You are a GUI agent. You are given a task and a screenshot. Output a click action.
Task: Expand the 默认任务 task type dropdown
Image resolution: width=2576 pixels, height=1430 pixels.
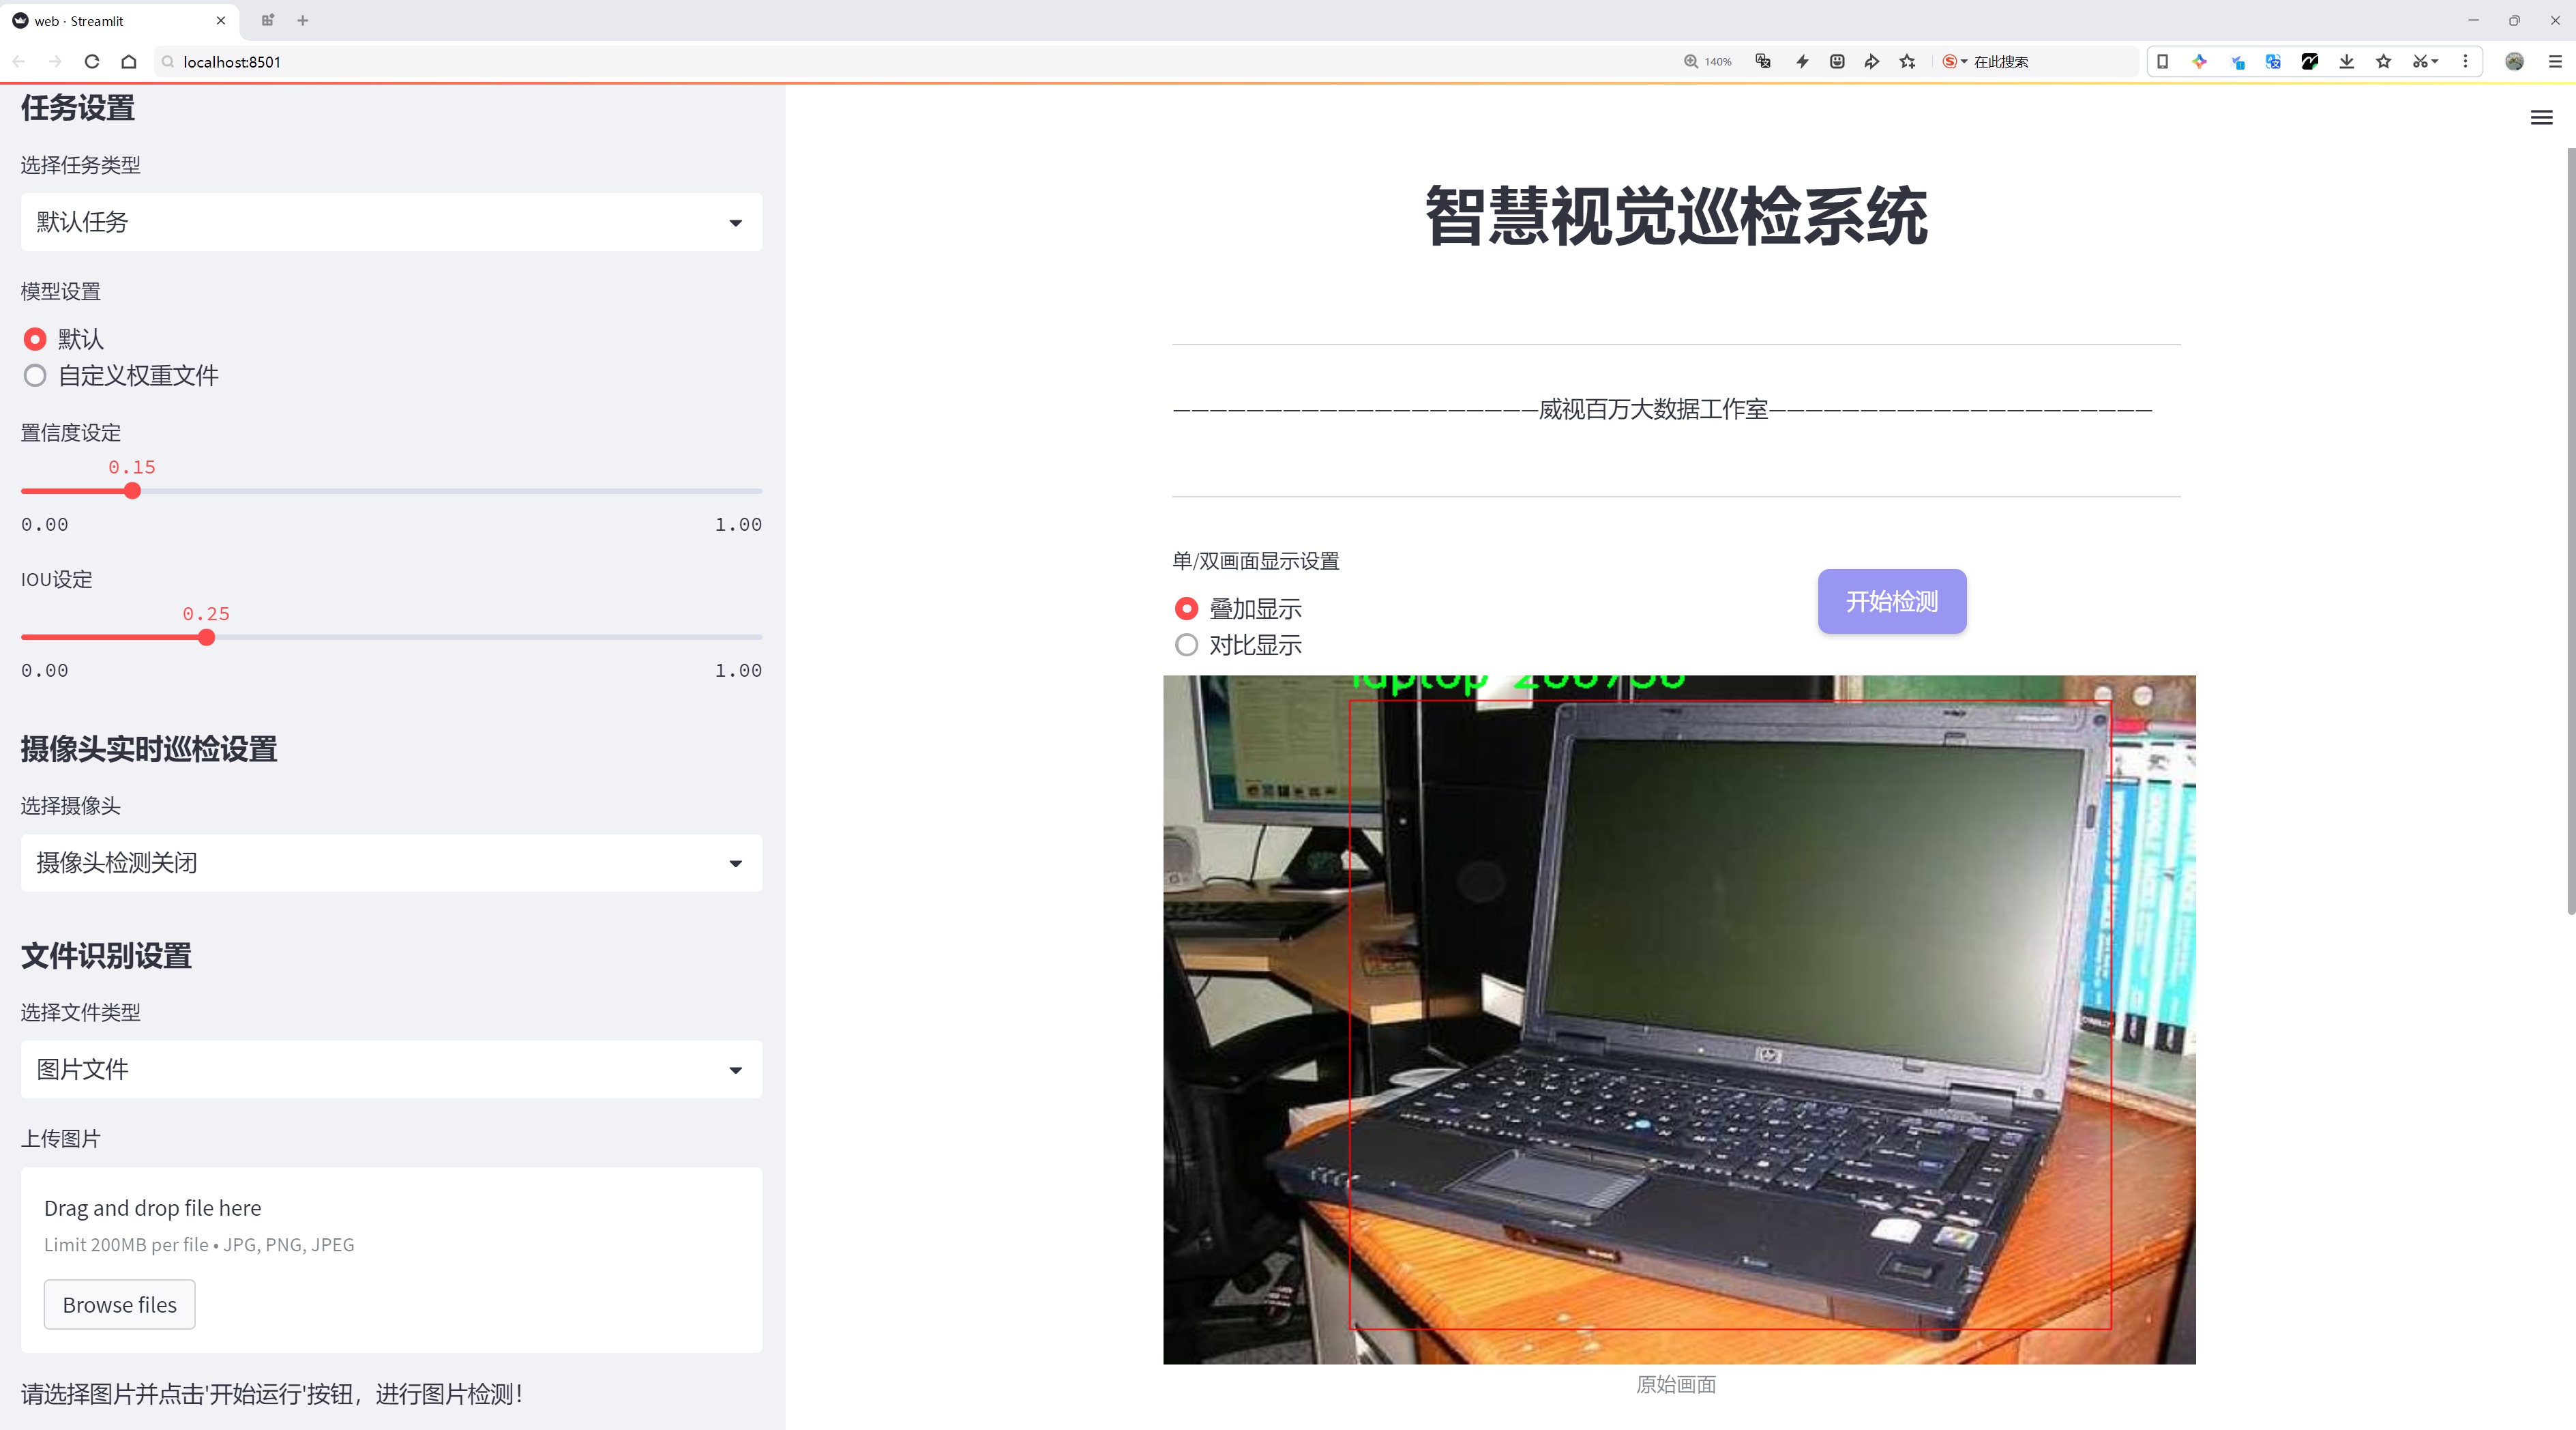[x=391, y=222]
